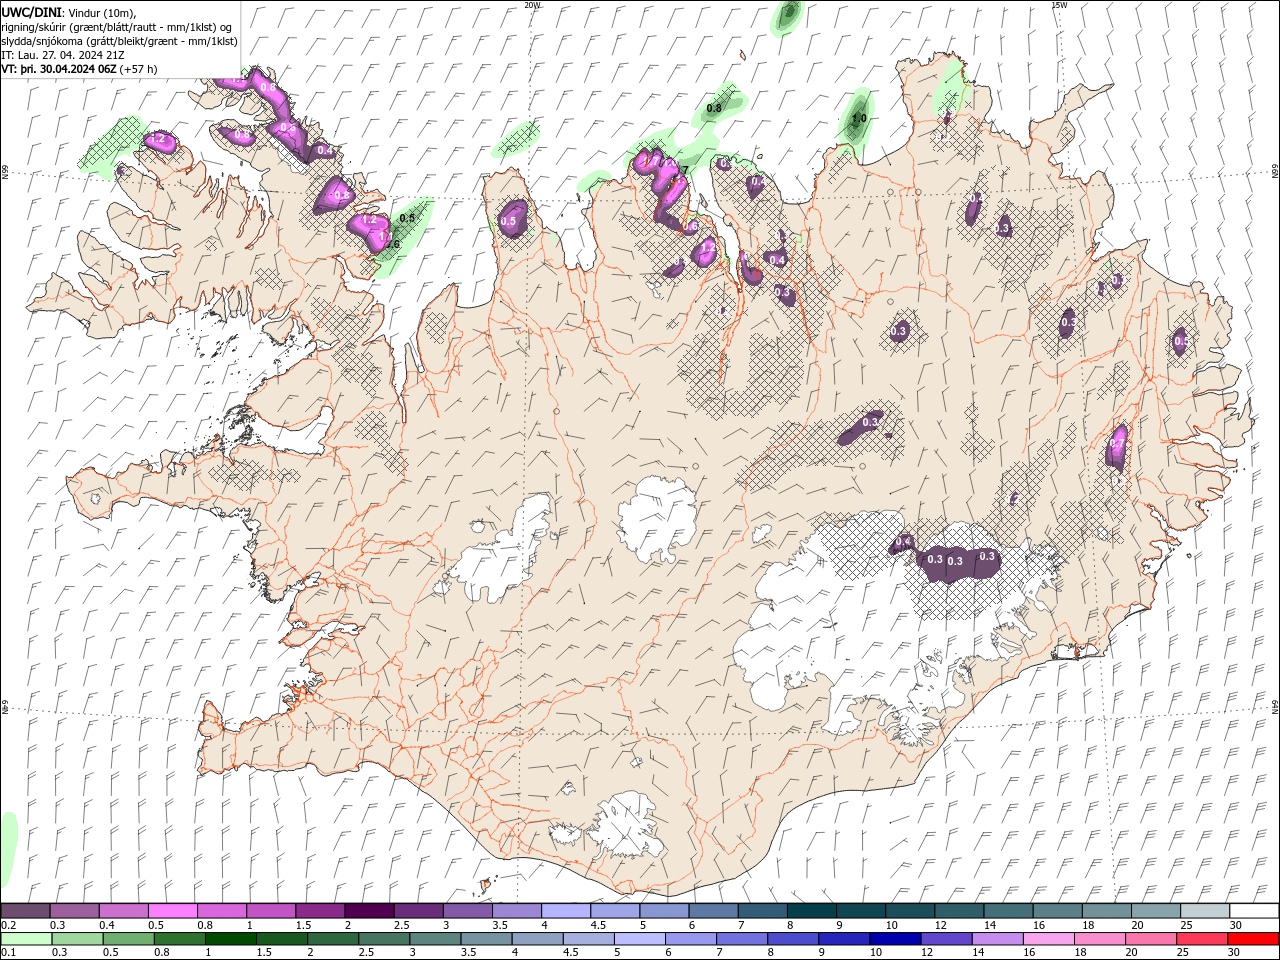
Task: Click the round Hofsjökull glacier in central Iceland
Action: coord(657,518)
